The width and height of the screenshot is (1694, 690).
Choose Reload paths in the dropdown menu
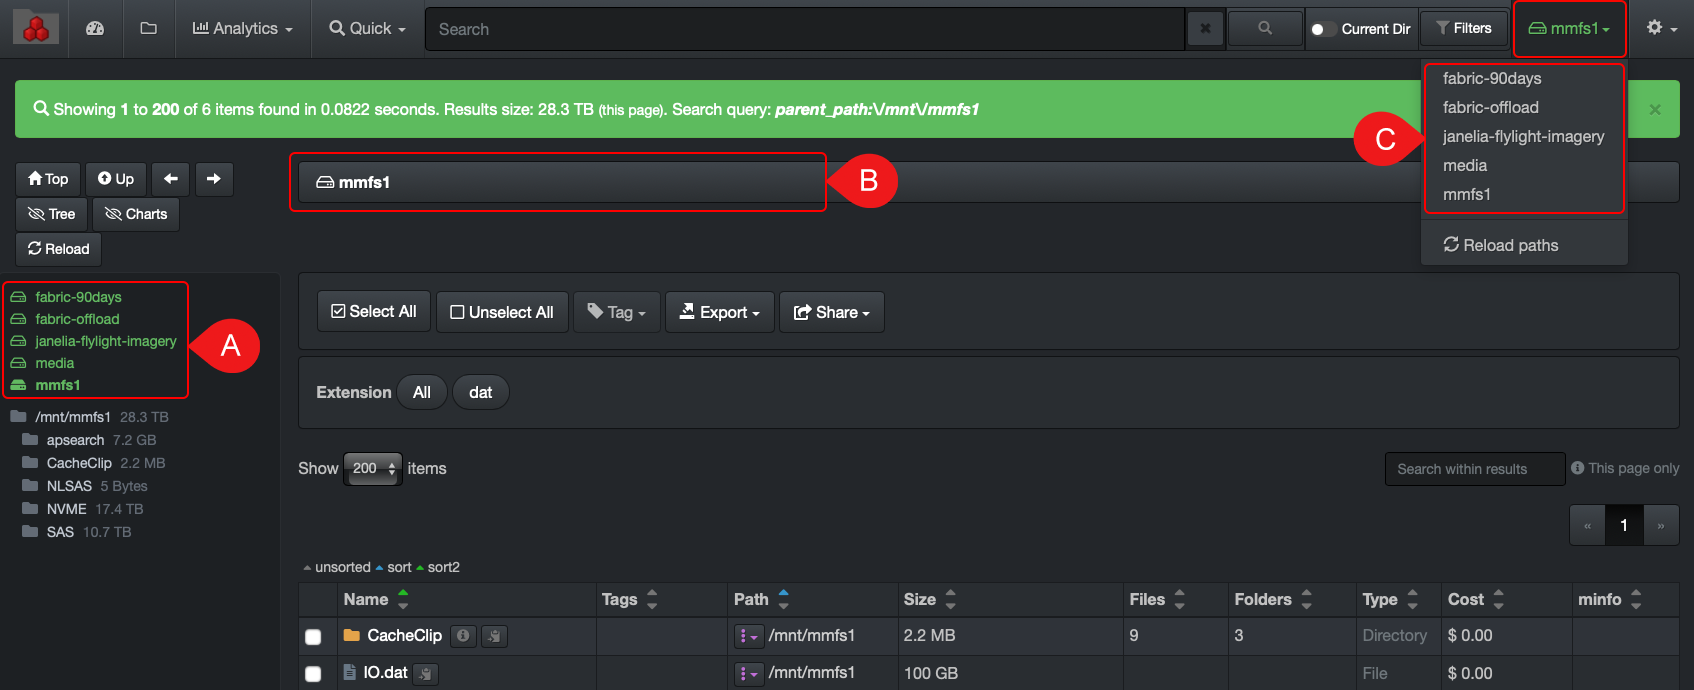tap(1500, 245)
